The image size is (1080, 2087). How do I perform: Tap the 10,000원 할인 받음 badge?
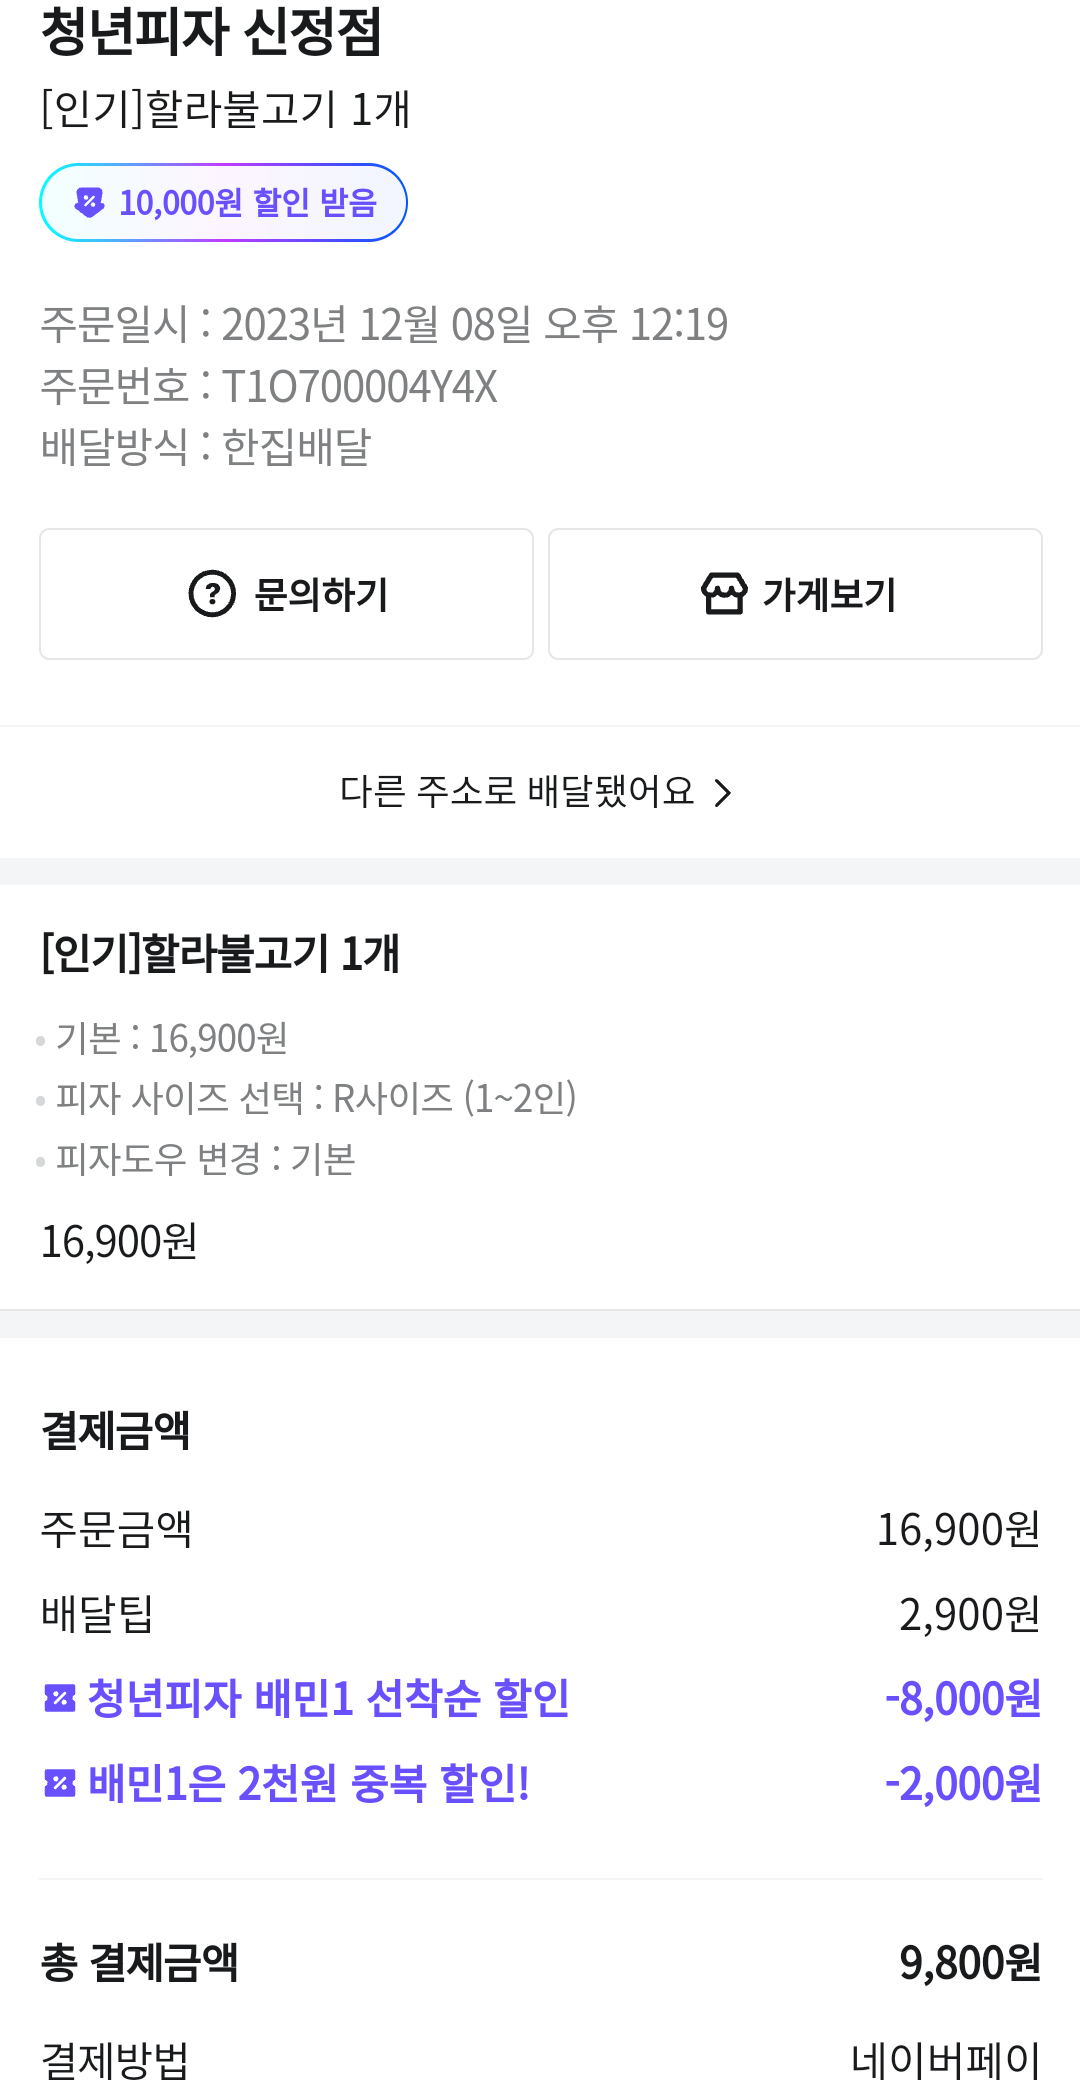tap(223, 203)
